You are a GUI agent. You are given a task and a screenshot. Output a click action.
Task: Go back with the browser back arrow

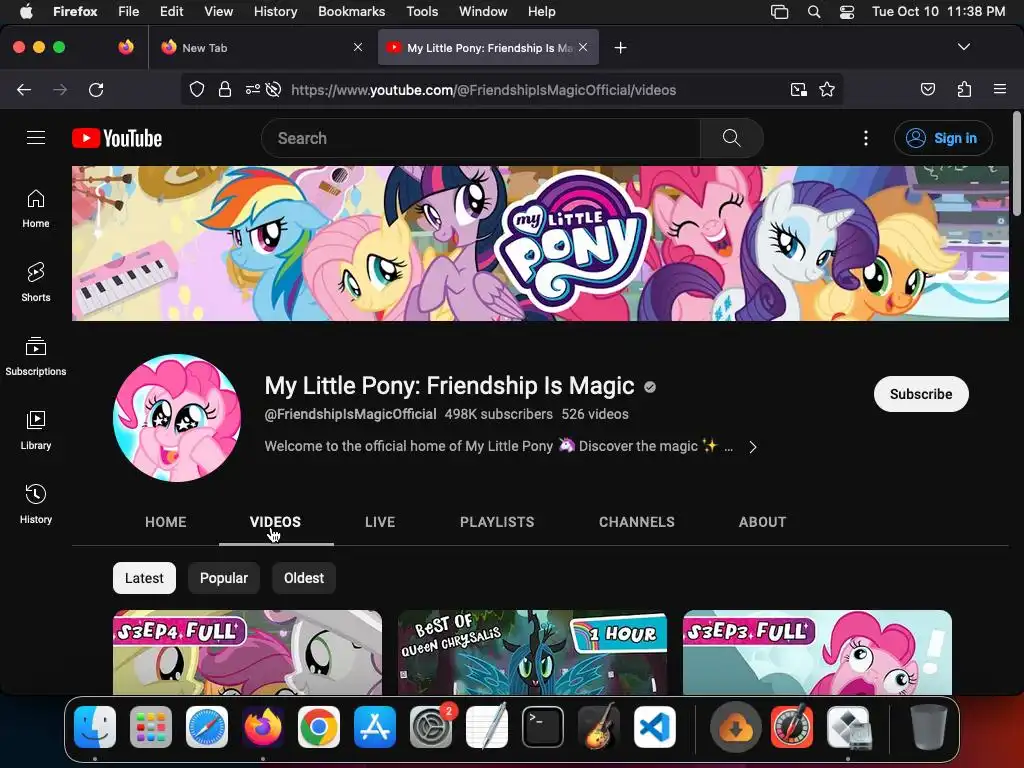[24, 90]
